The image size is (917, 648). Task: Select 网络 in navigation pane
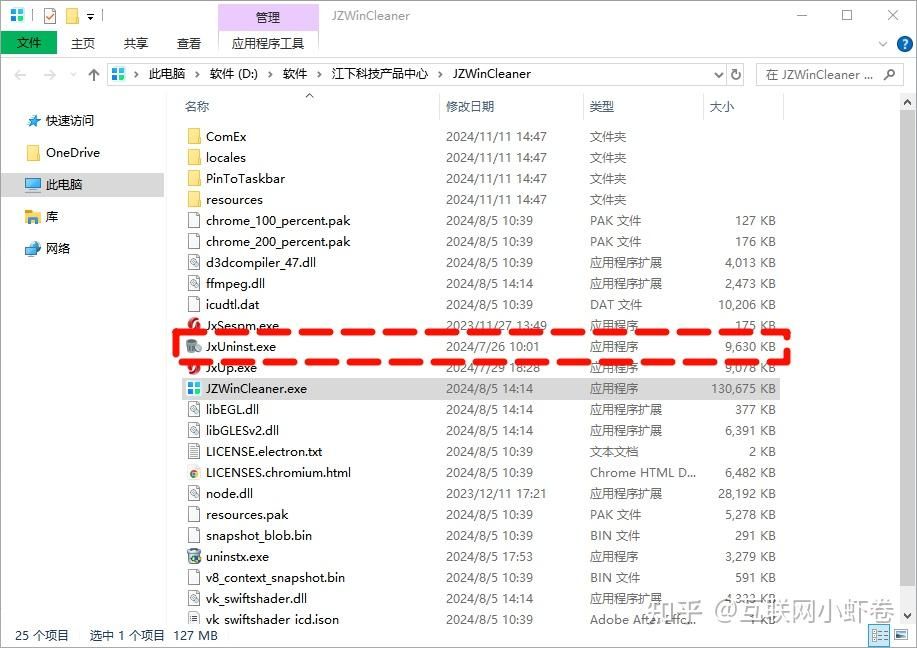[58, 249]
